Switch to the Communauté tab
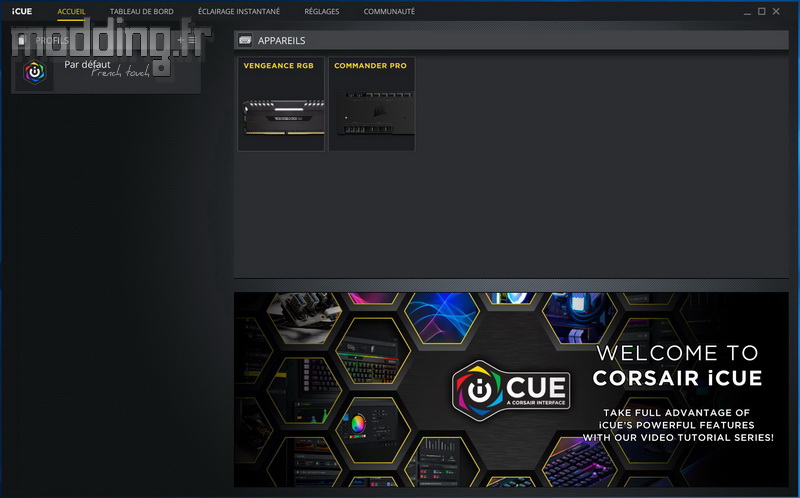The image size is (800, 498). point(389,11)
